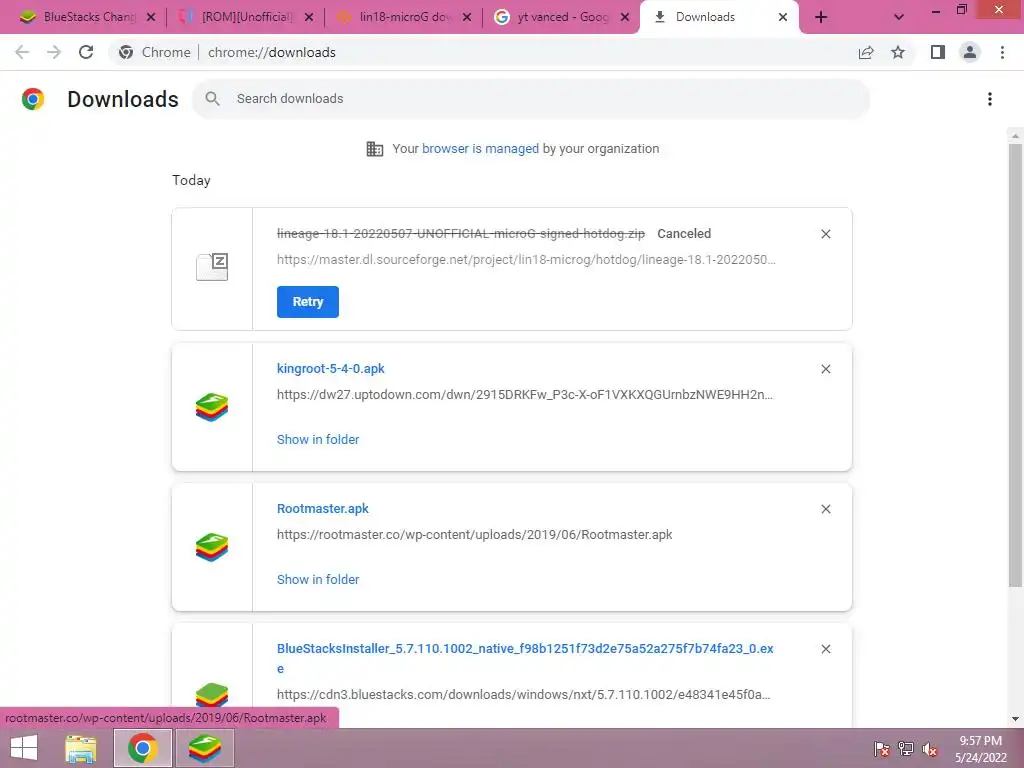
Task: Click the 'browser is managed' link
Action: (480, 149)
